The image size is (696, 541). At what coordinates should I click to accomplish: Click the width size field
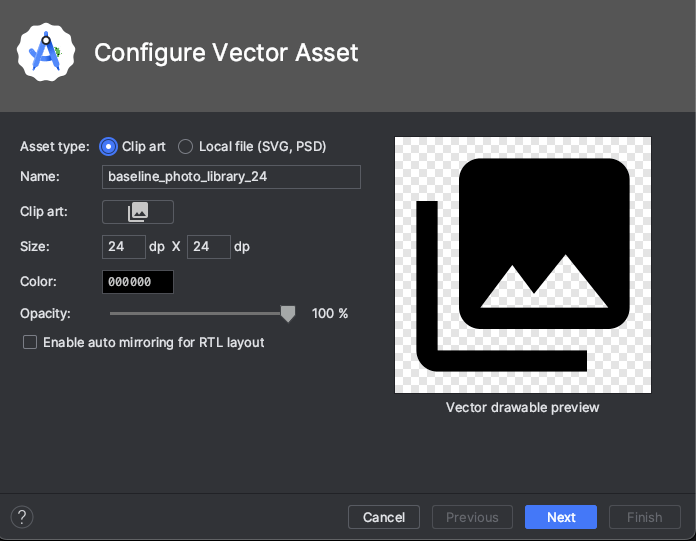coord(124,247)
